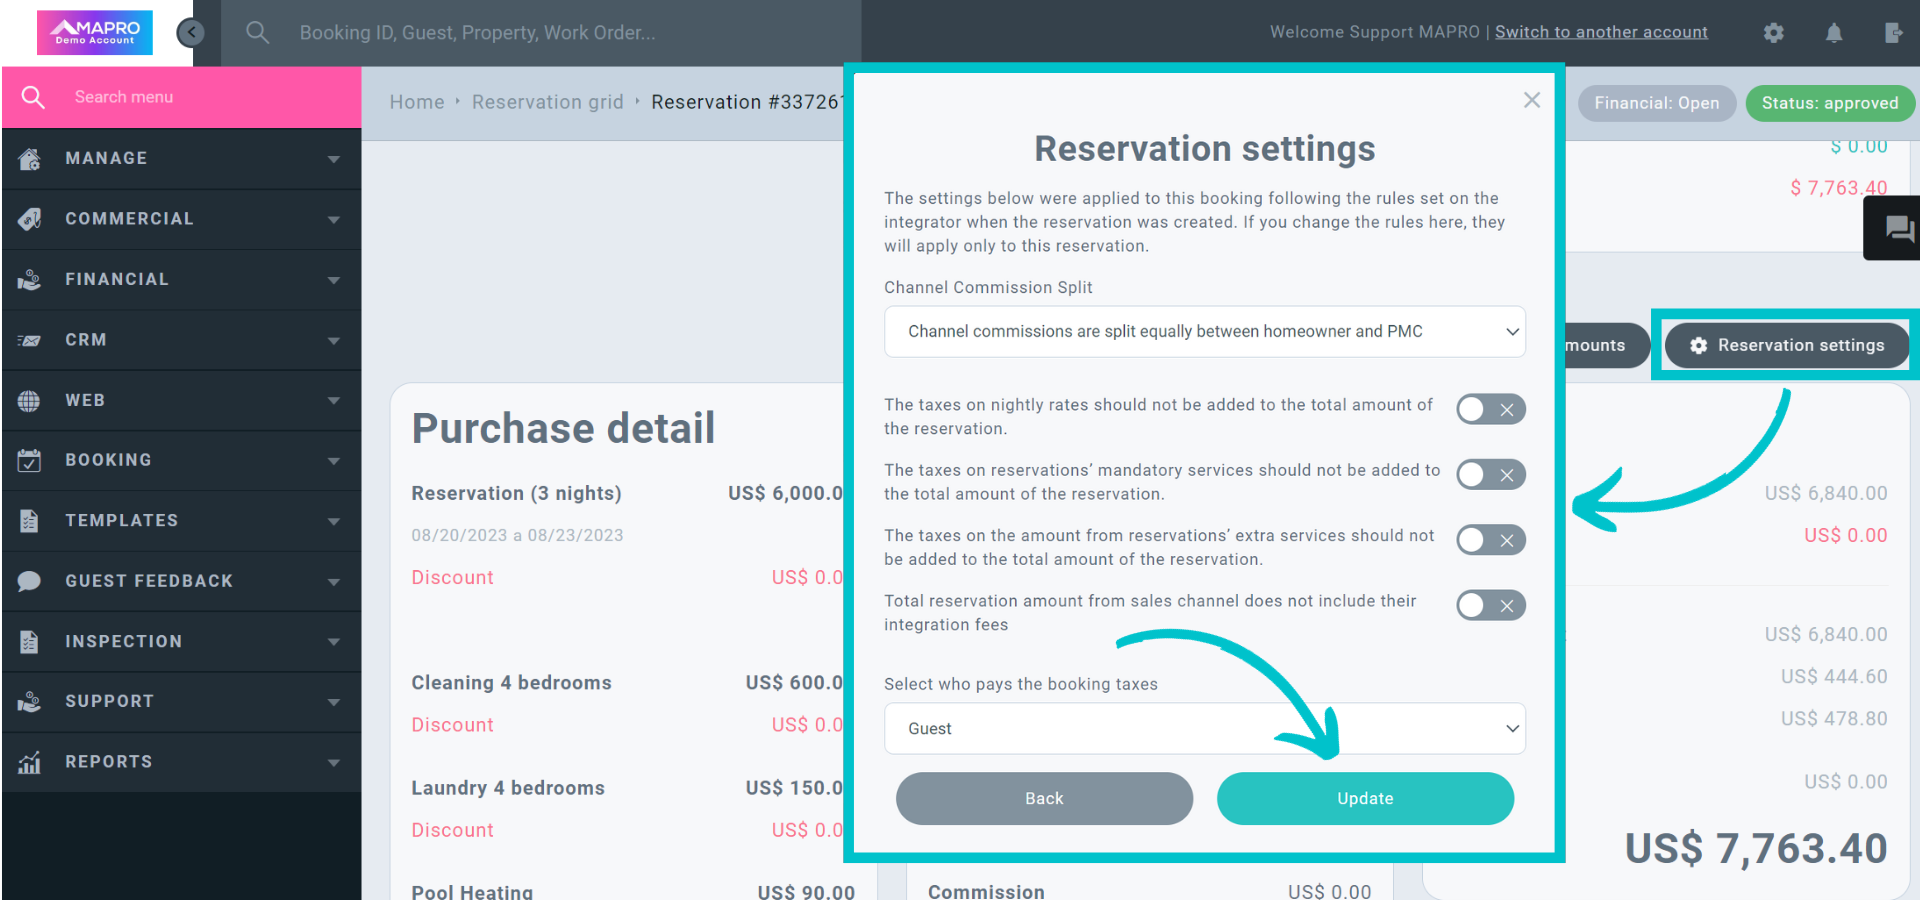This screenshot has height=900, width=1920.
Task: Open the Financial section icon in sidebar
Action: click(29, 279)
